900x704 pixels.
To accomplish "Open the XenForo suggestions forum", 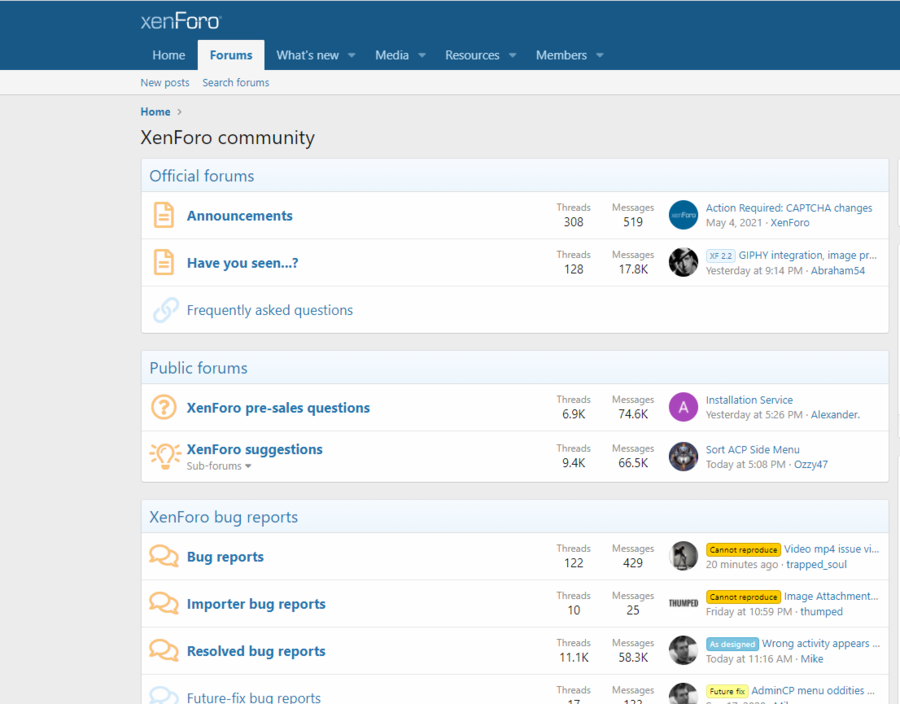I will (254, 449).
